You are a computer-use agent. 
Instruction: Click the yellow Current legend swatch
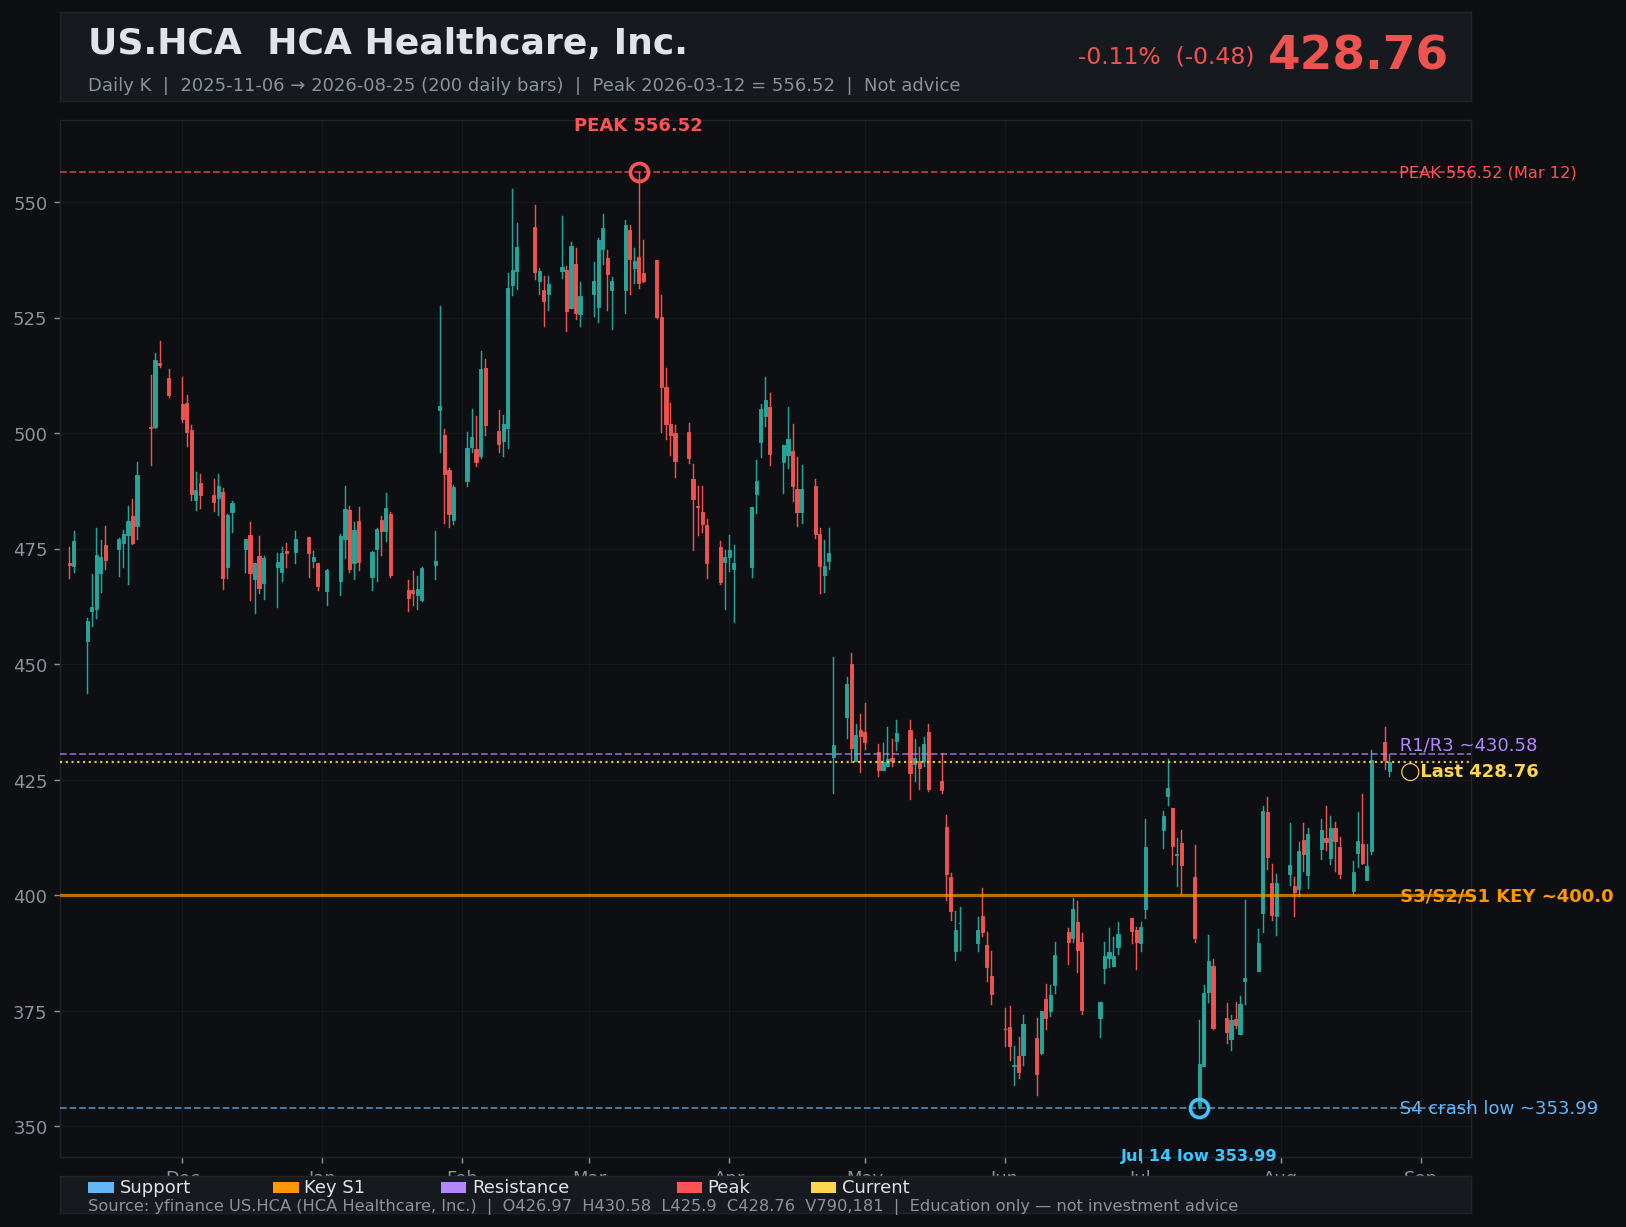tap(823, 1188)
